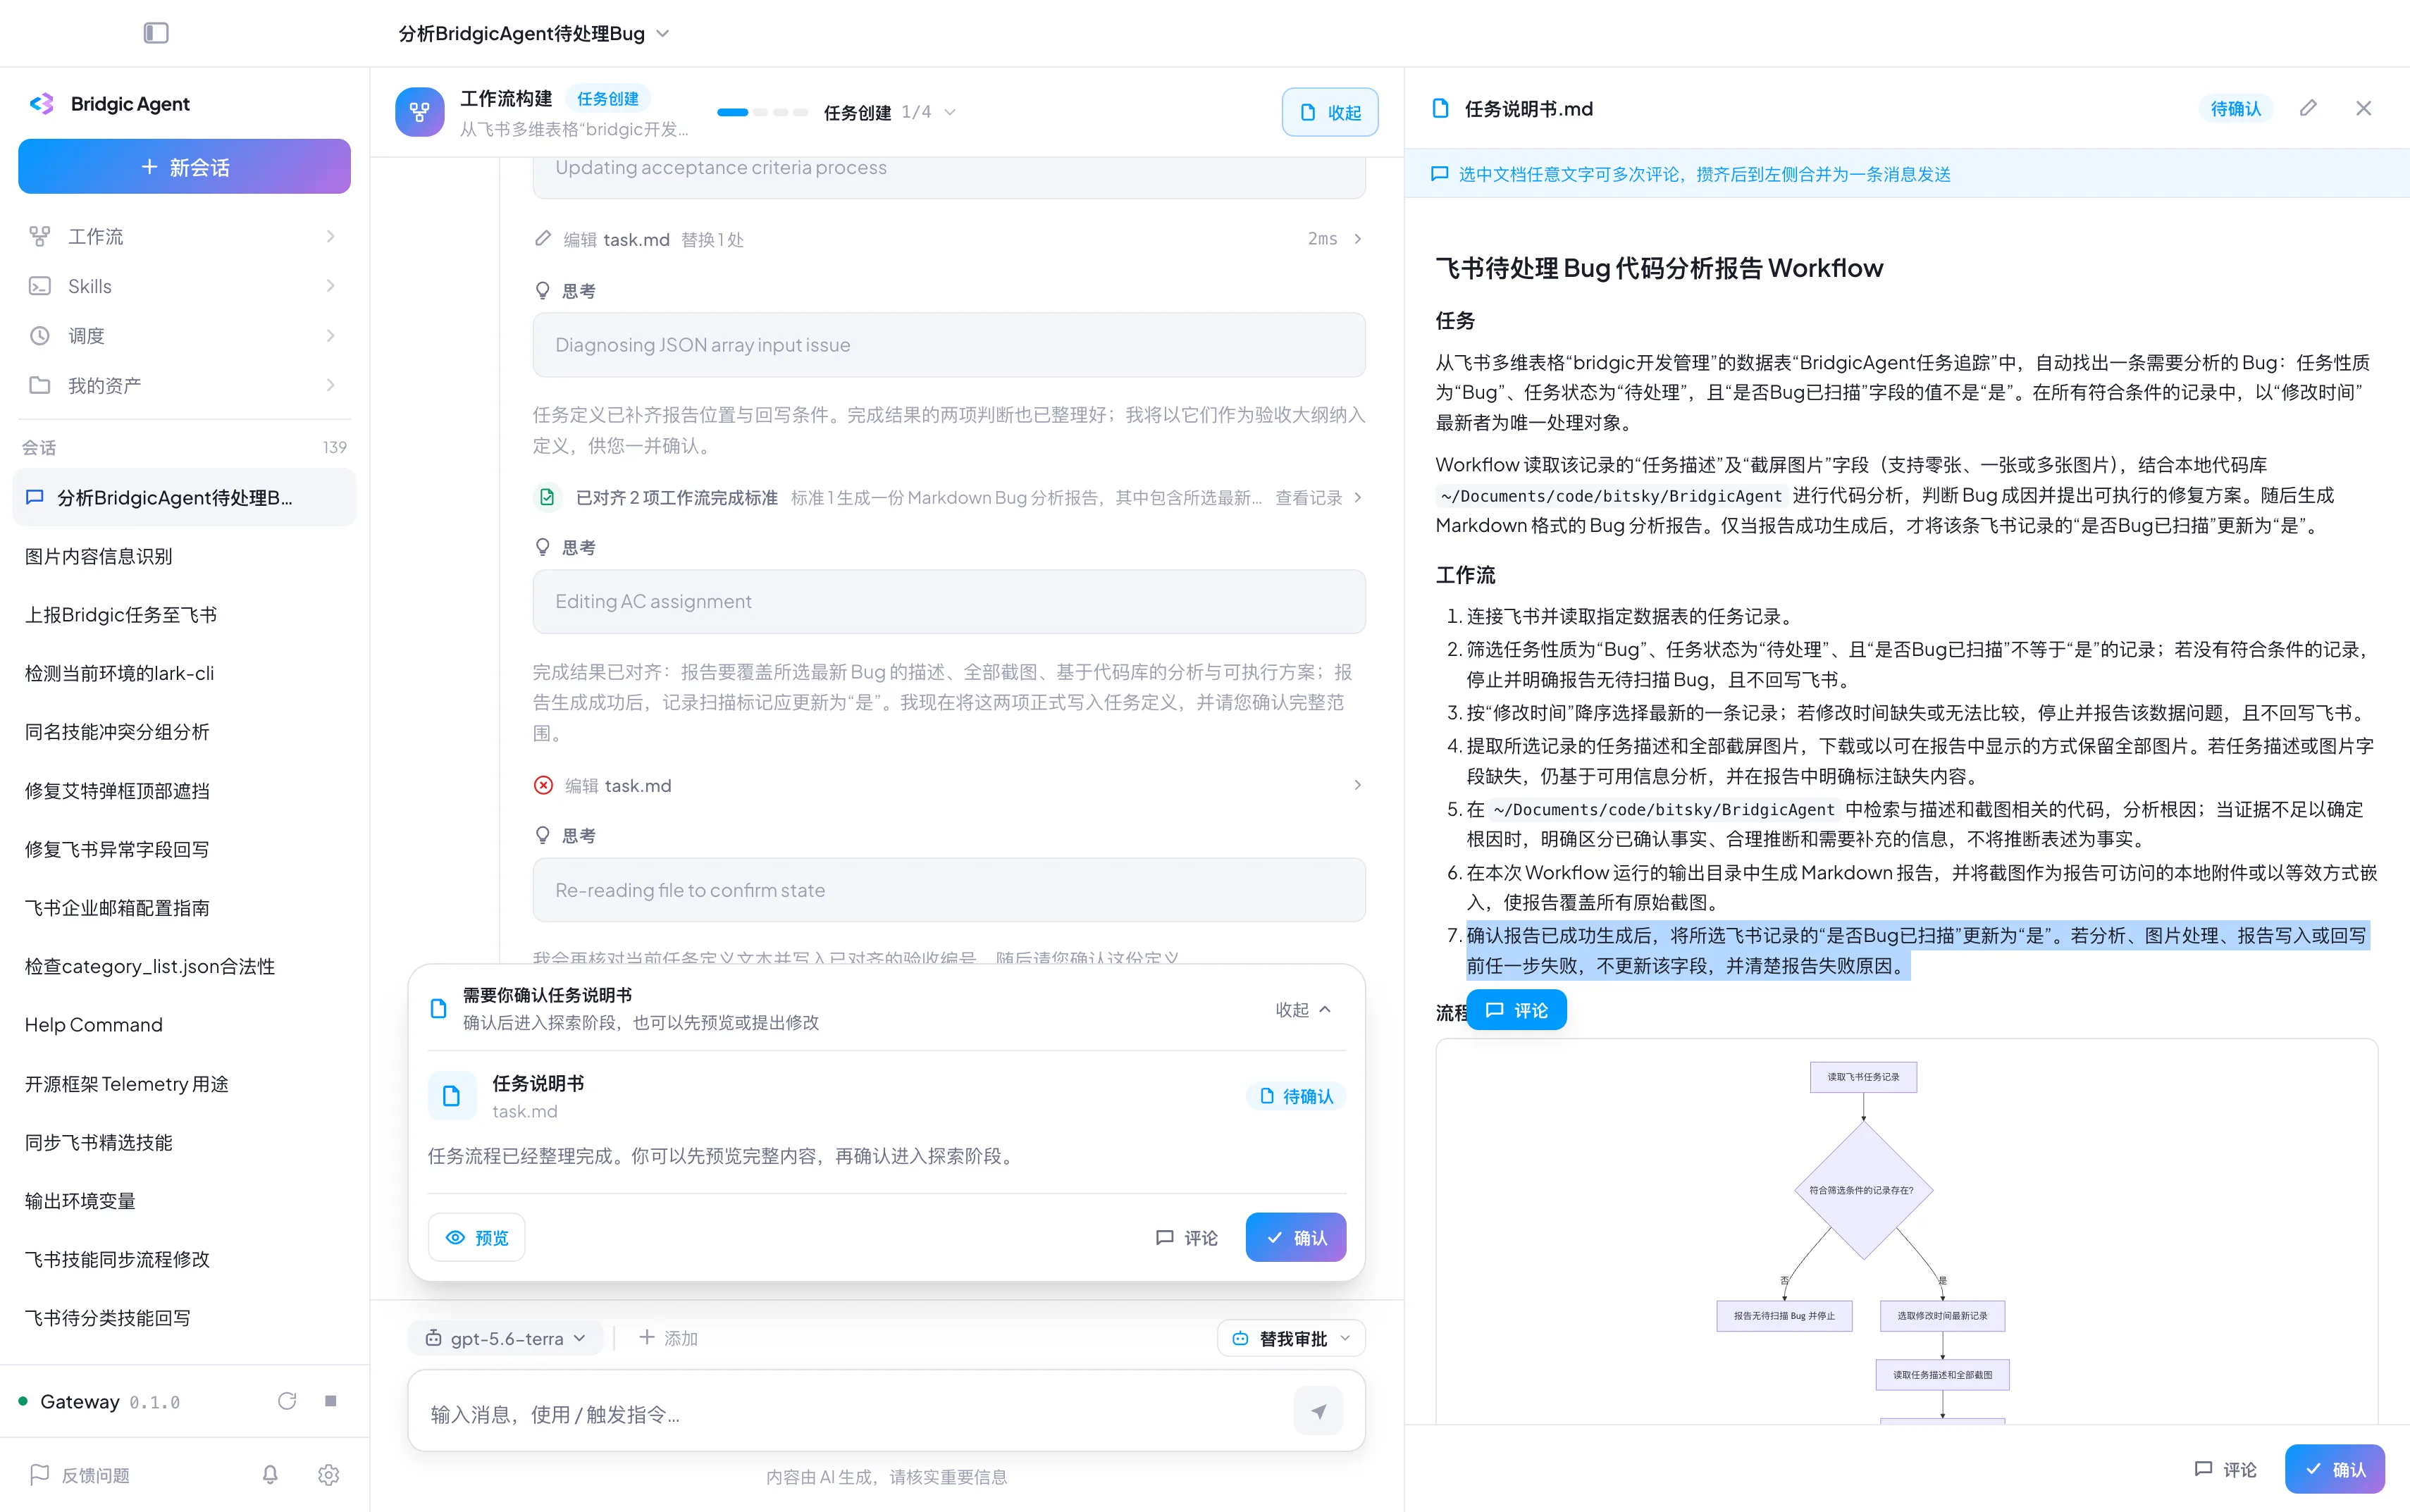
Task: Expand chevron next to 调度
Action: 330,336
